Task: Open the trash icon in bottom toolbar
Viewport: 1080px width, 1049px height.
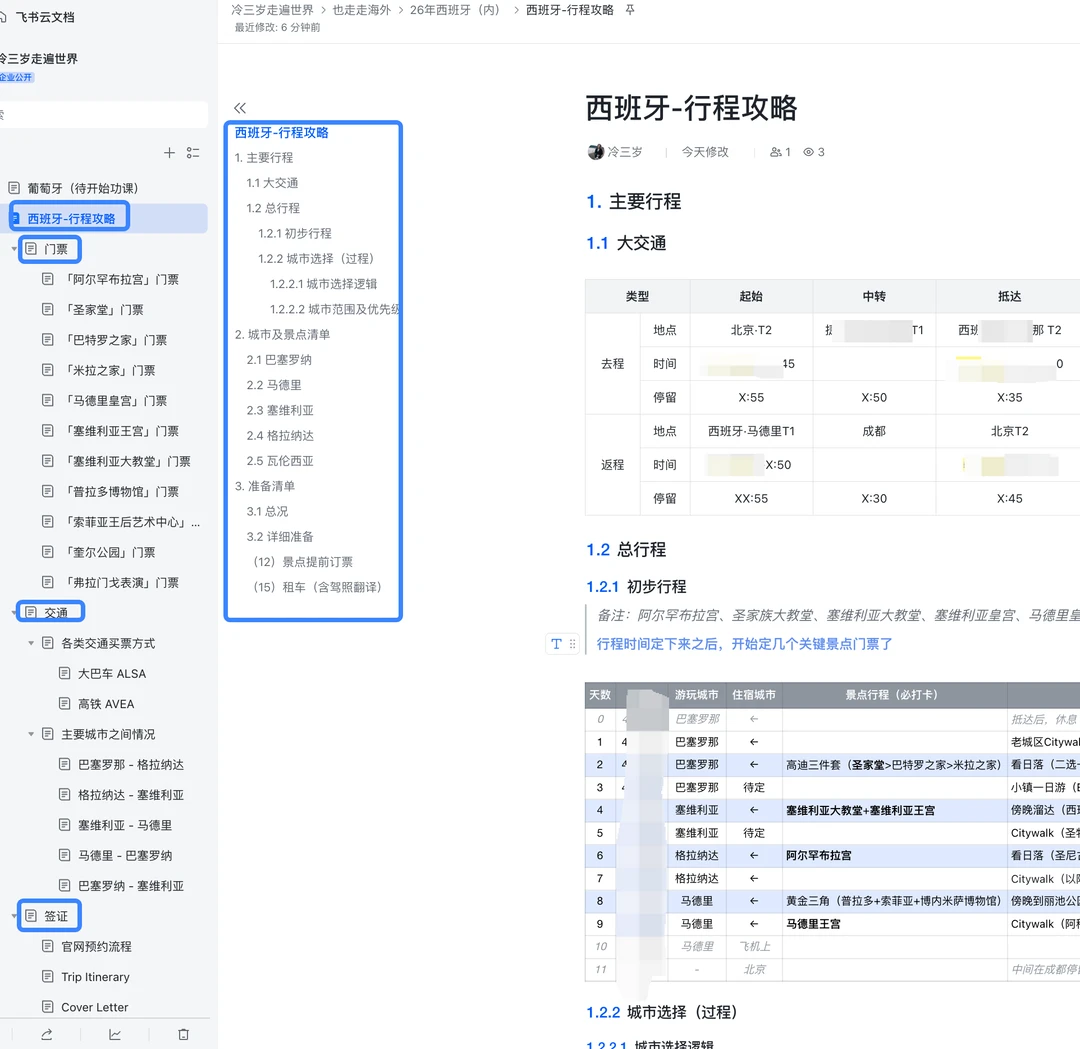Action: [182, 1037]
